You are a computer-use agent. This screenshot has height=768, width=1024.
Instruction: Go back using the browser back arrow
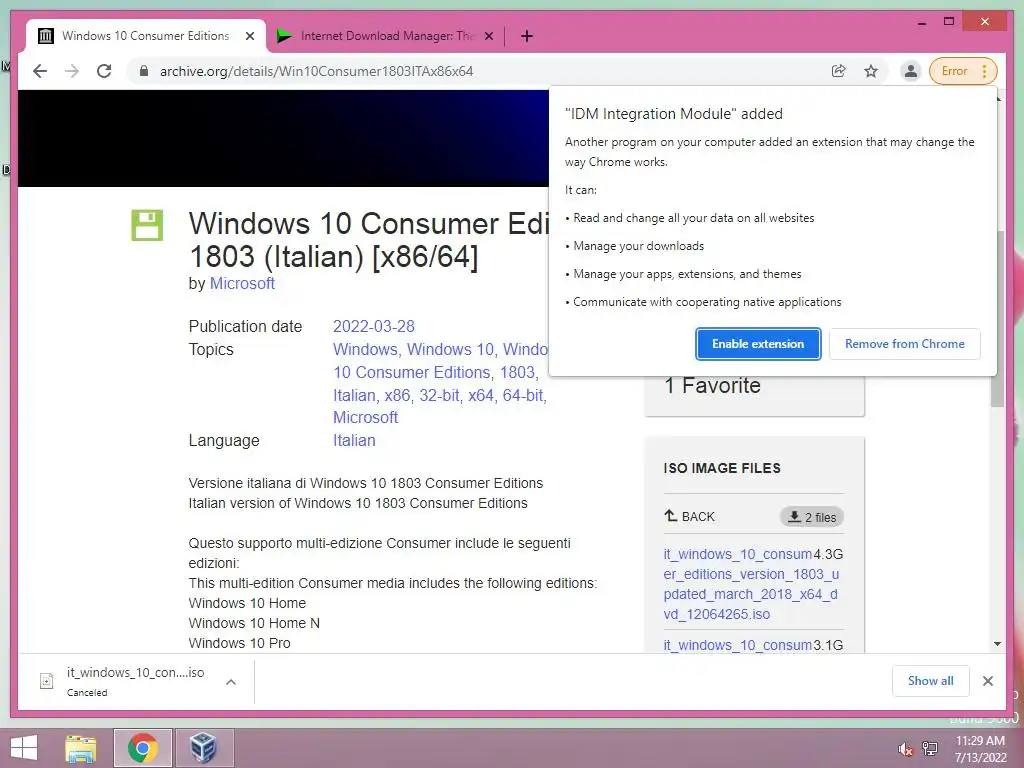tap(40, 71)
